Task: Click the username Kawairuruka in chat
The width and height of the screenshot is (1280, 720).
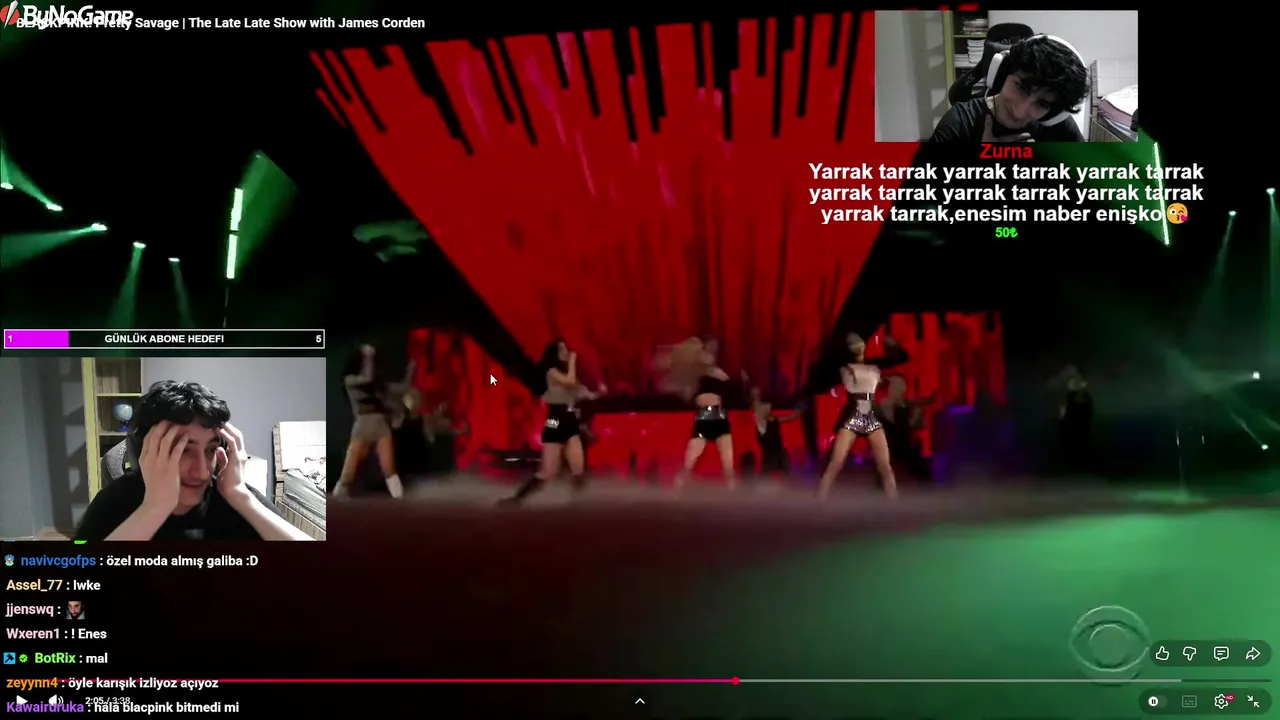Action: point(46,707)
